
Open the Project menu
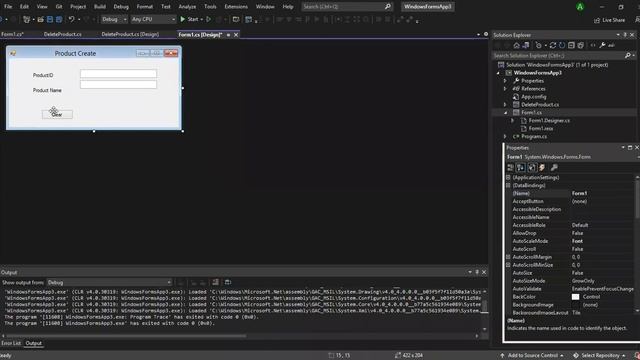[x=78, y=7]
